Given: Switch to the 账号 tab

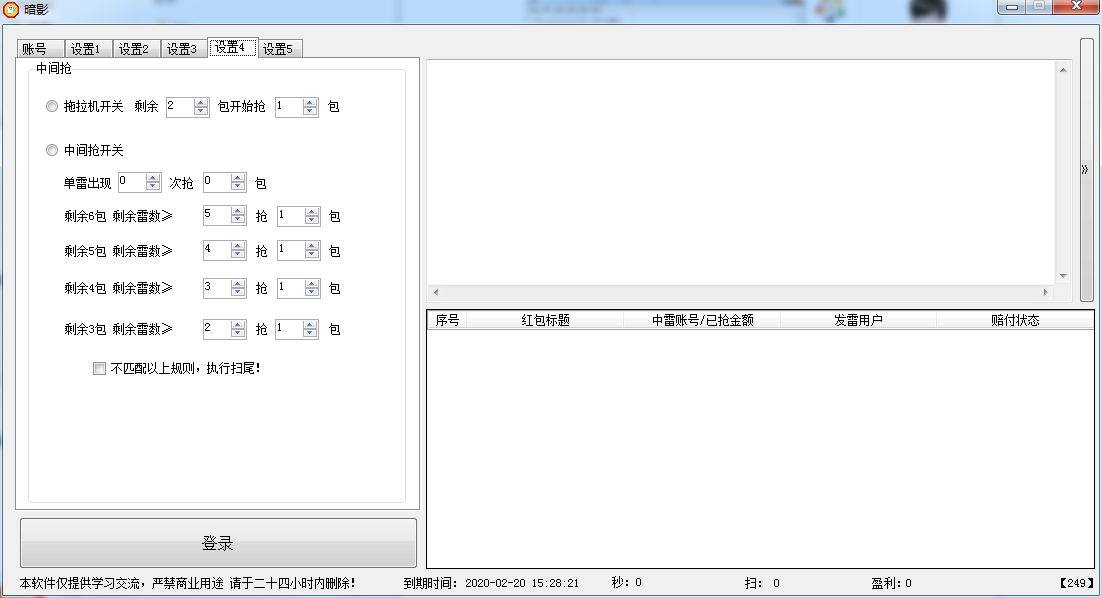Looking at the screenshot, I should pos(40,48).
